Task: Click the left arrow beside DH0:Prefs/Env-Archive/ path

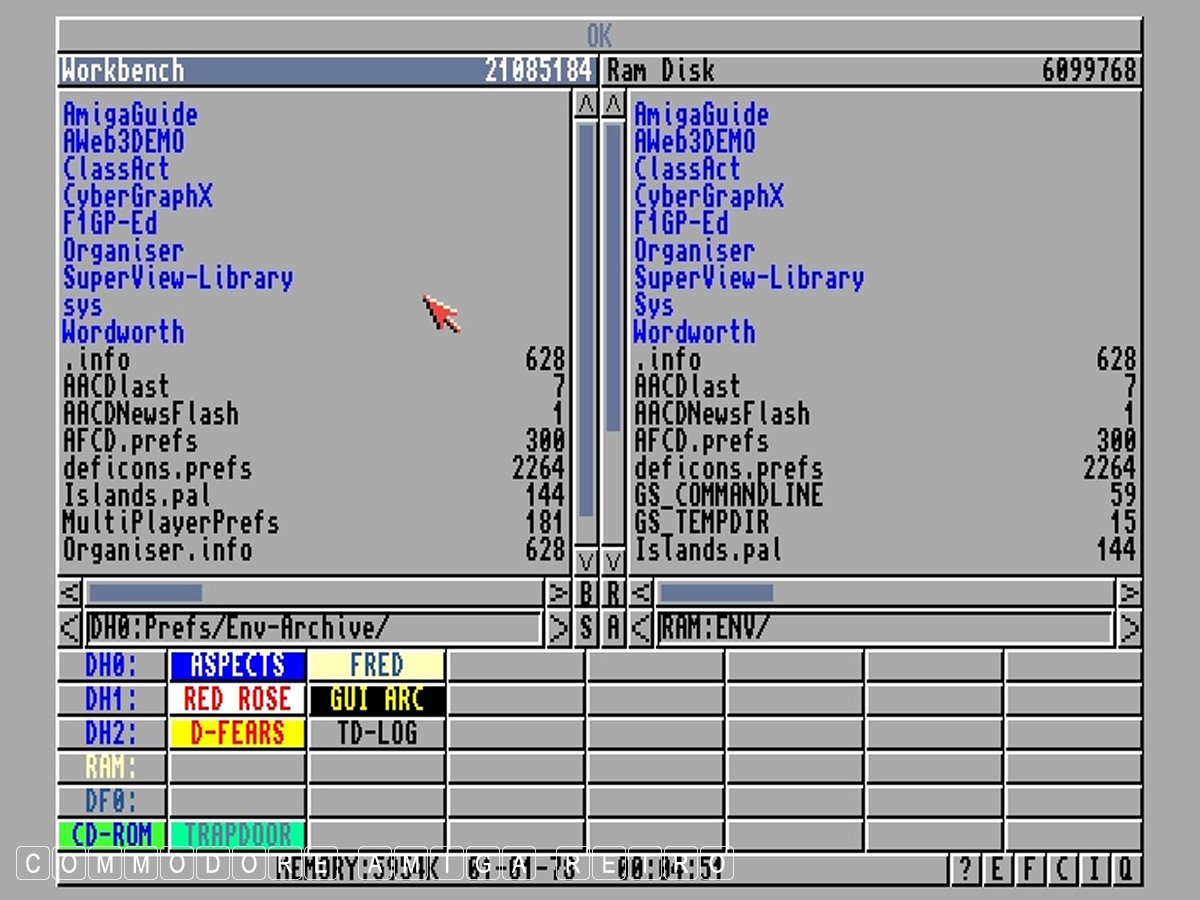Action: [70, 628]
